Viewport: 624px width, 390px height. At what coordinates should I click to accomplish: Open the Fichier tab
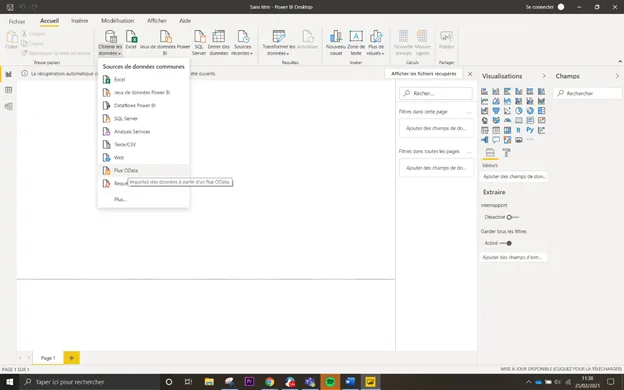[x=17, y=21]
